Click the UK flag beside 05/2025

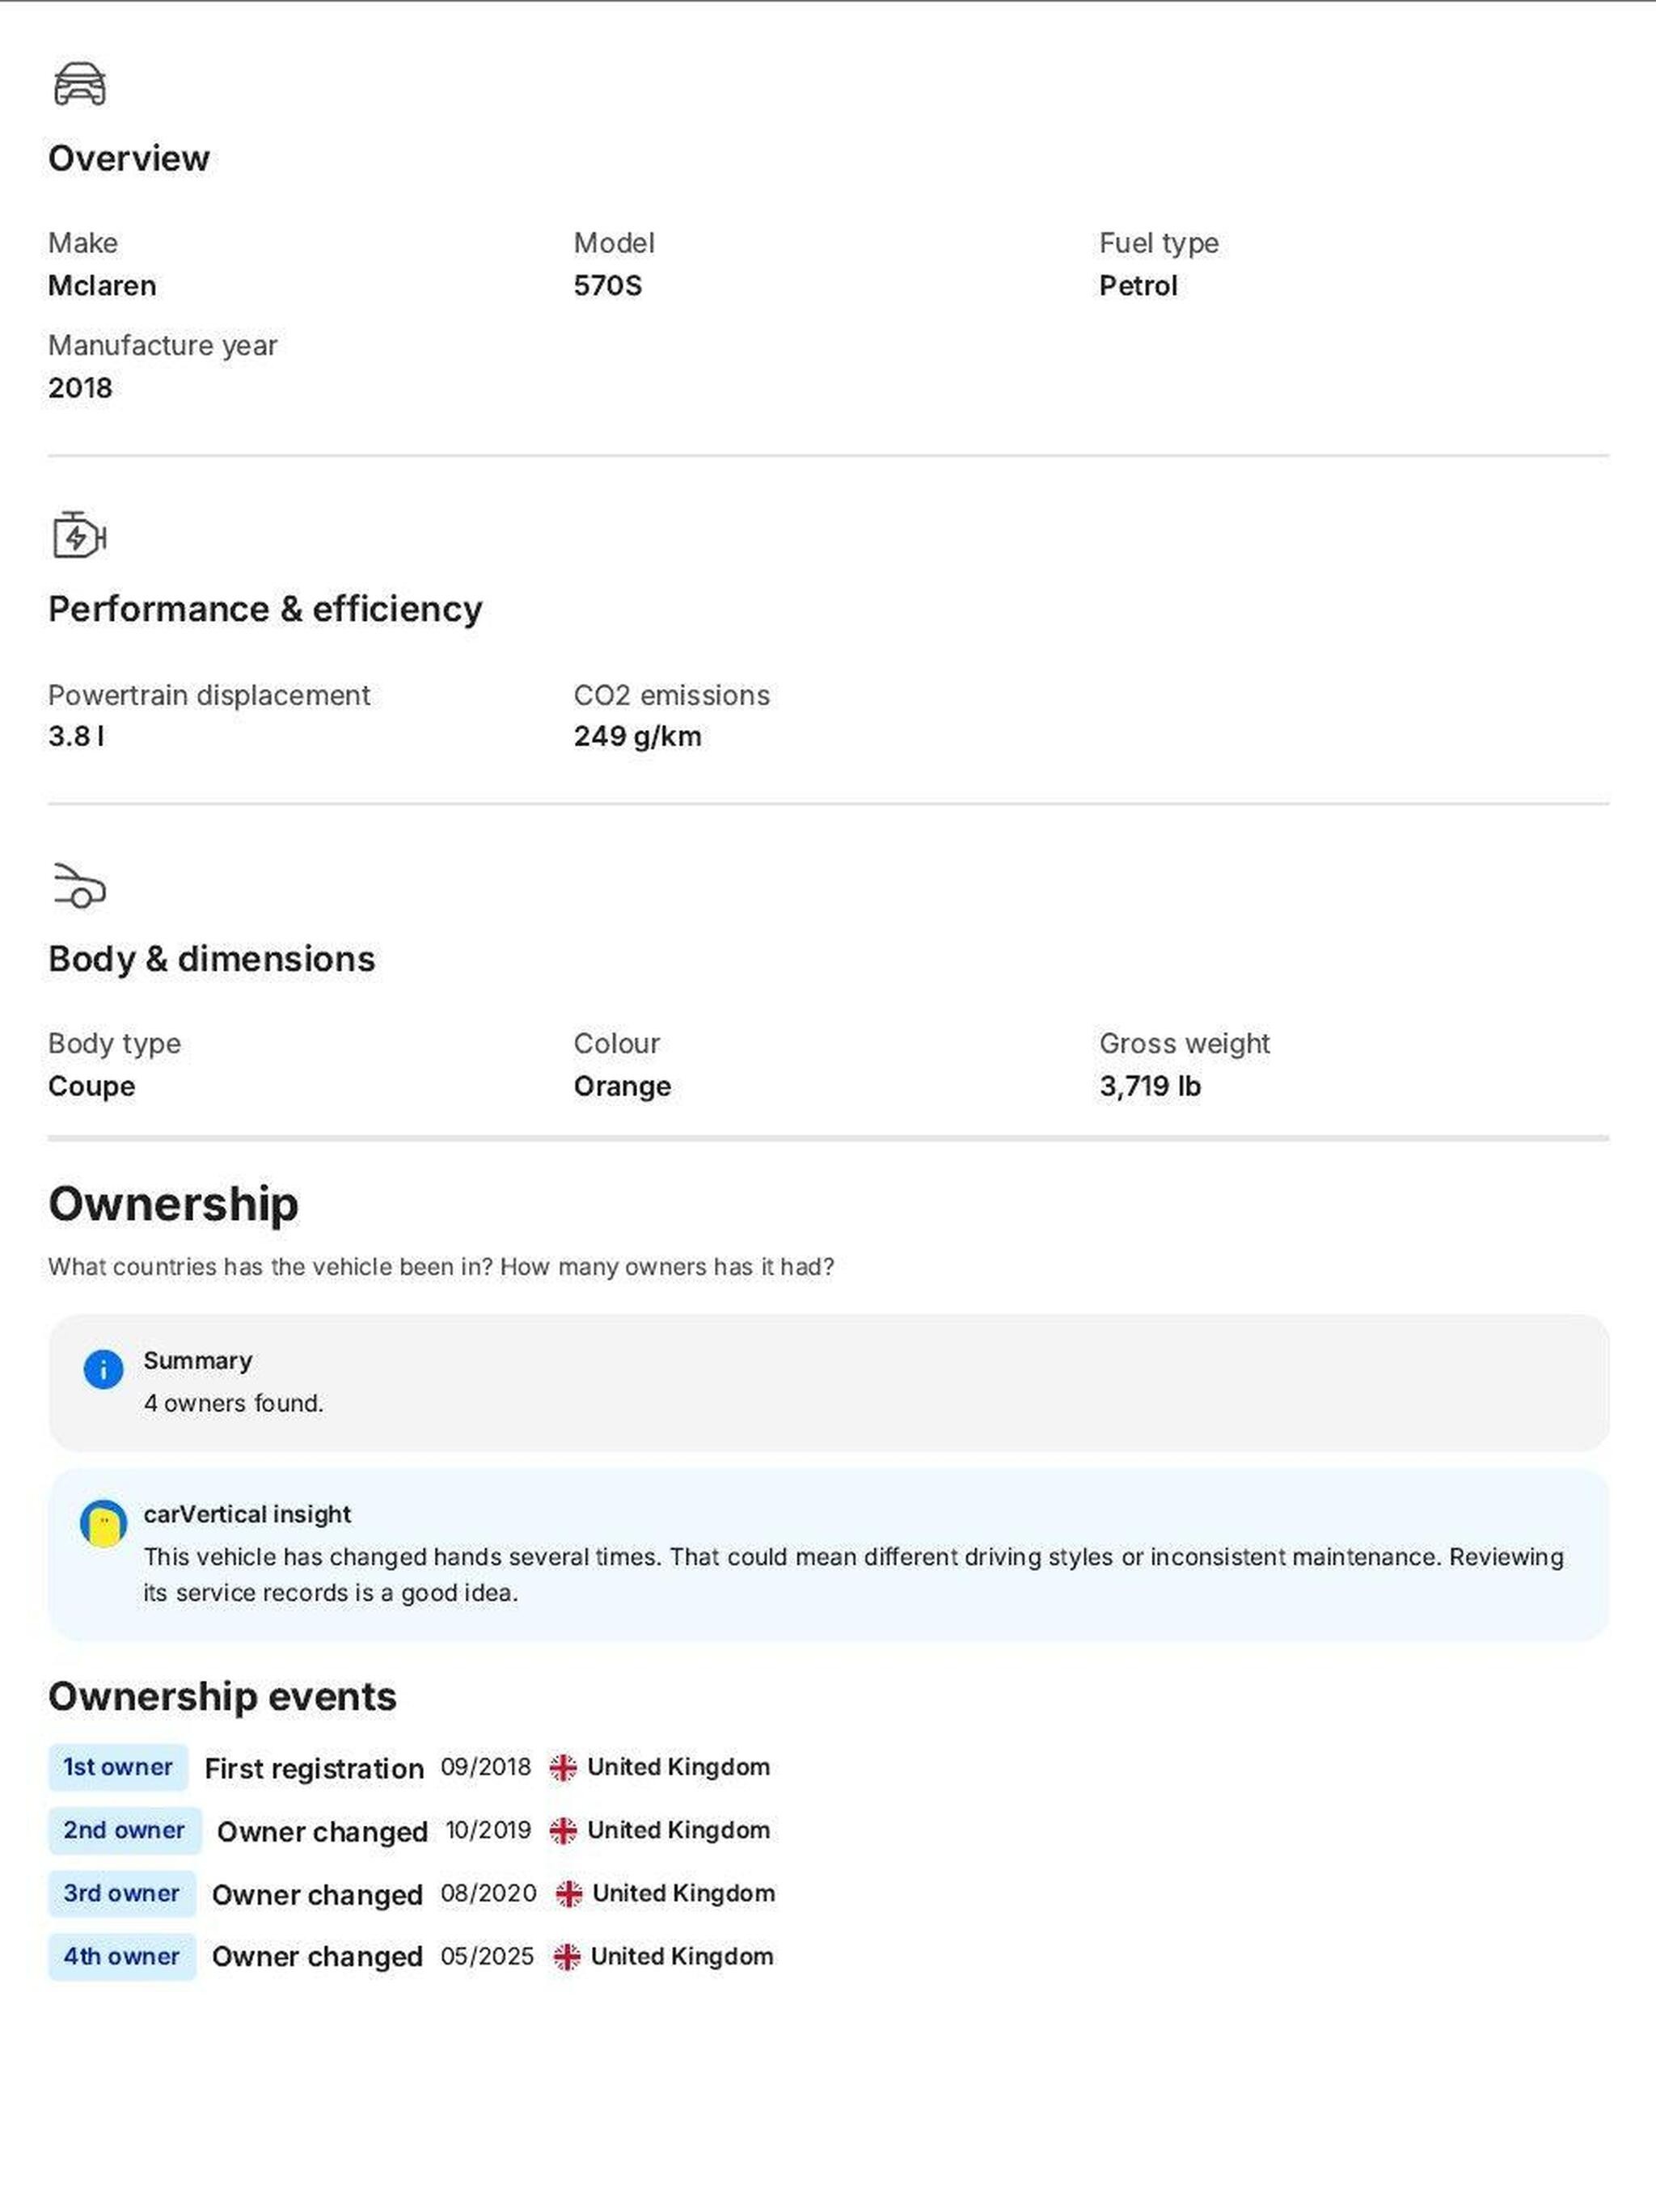coord(567,1957)
